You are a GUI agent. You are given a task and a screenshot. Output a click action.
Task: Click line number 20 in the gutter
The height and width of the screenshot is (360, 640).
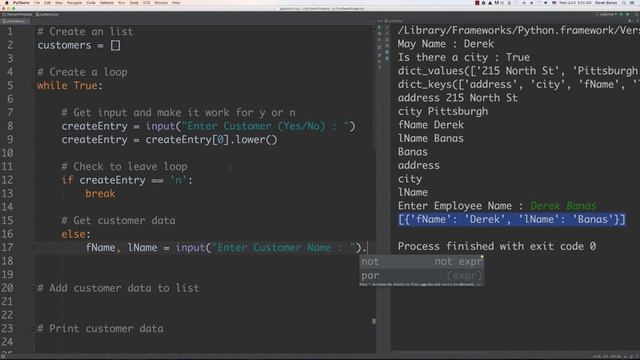tap(7, 288)
